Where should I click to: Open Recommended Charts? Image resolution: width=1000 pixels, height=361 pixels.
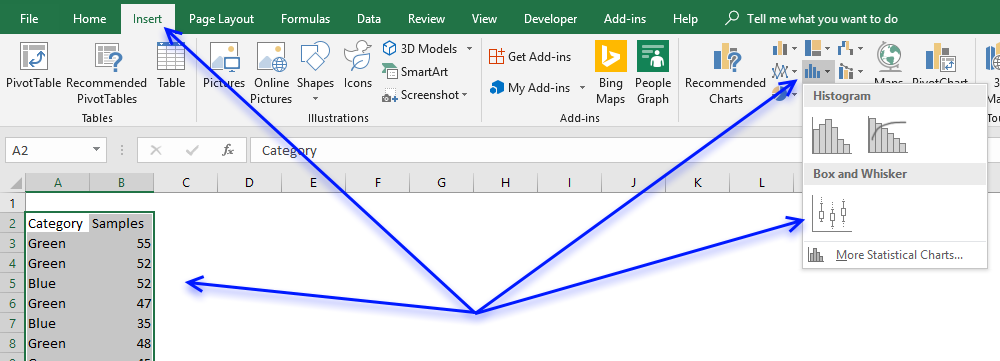[725, 73]
